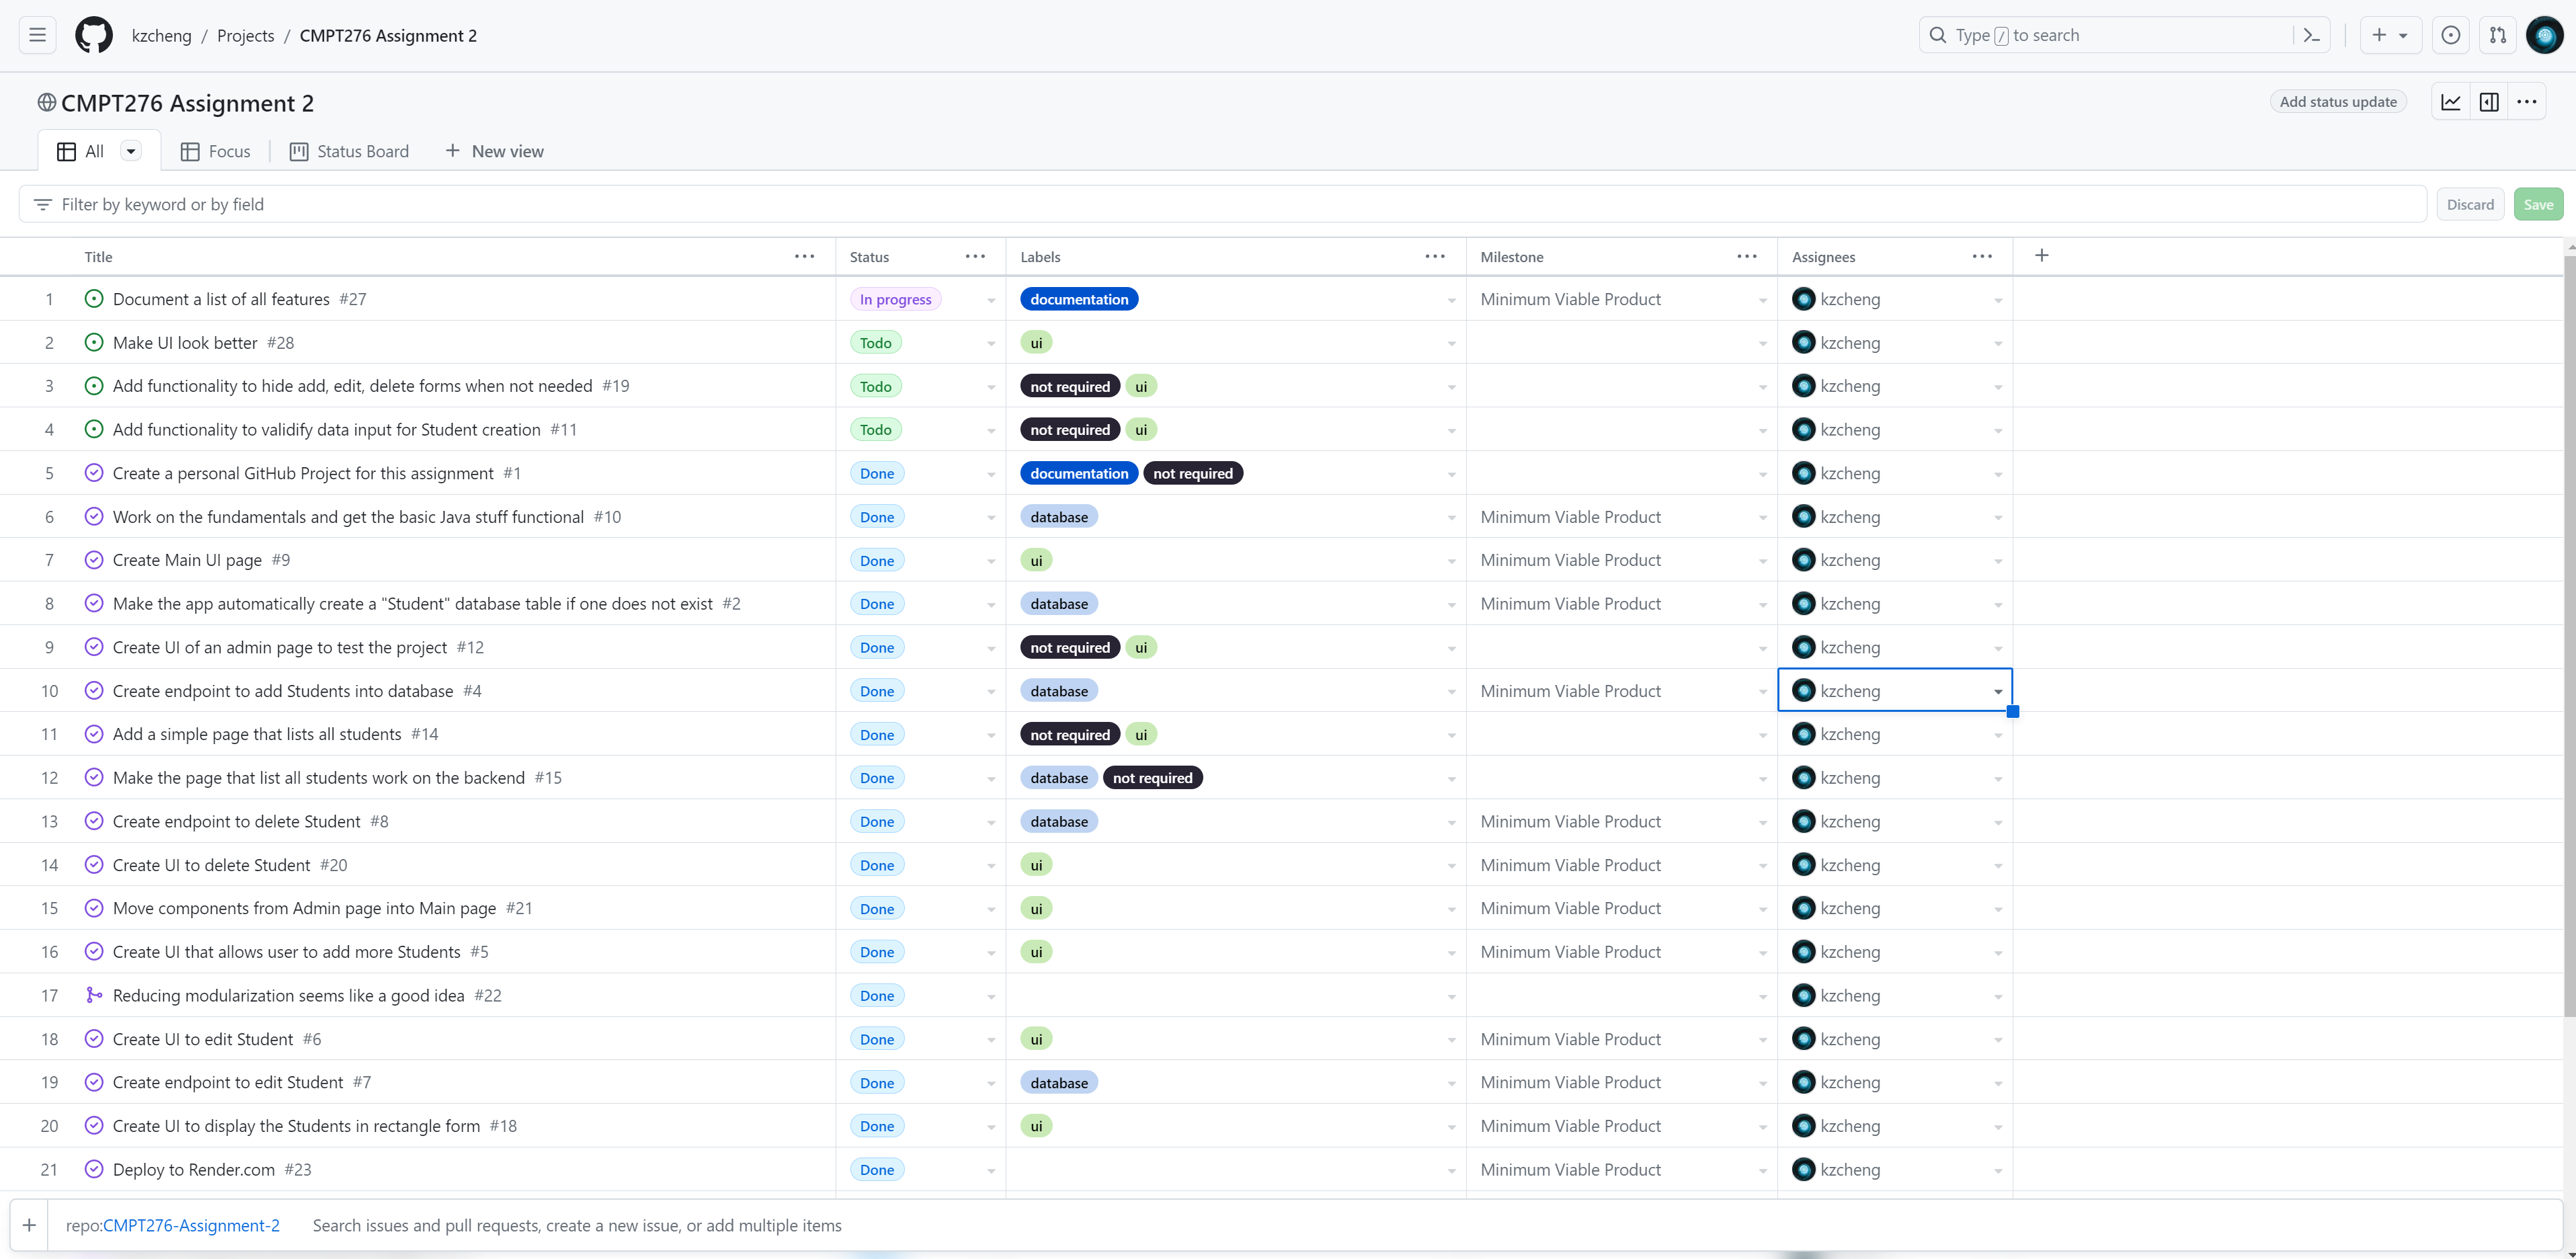
Task: Click the plus new item icon
Action: [30, 1225]
